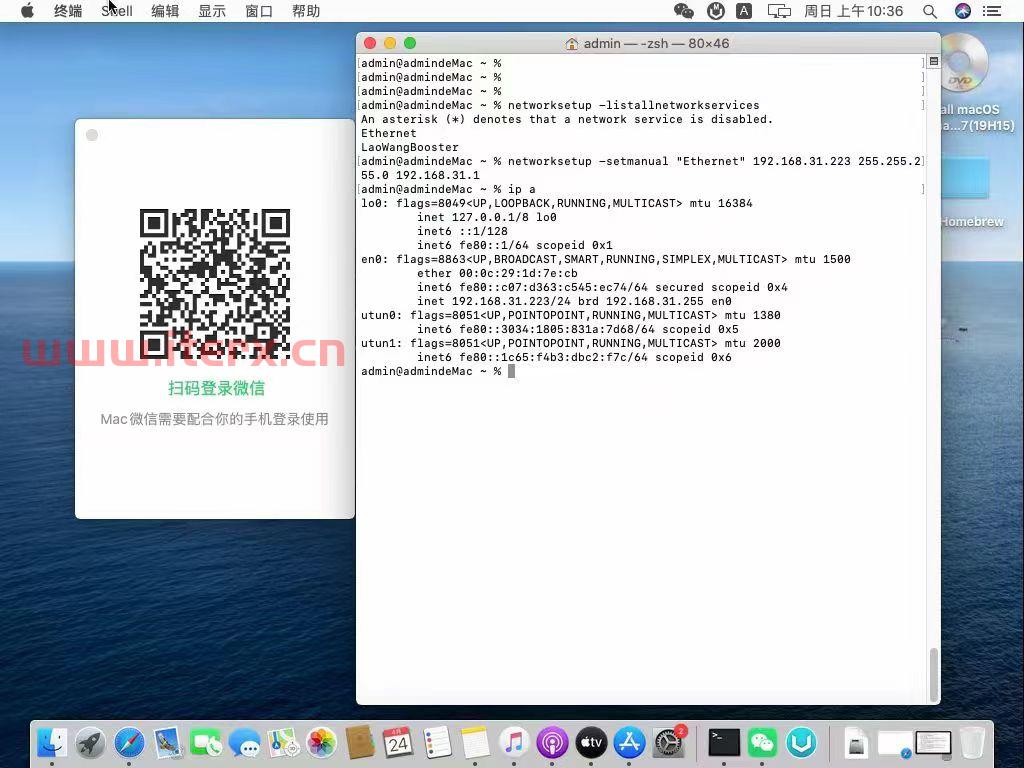Open Notification Center list icon

(992, 11)
